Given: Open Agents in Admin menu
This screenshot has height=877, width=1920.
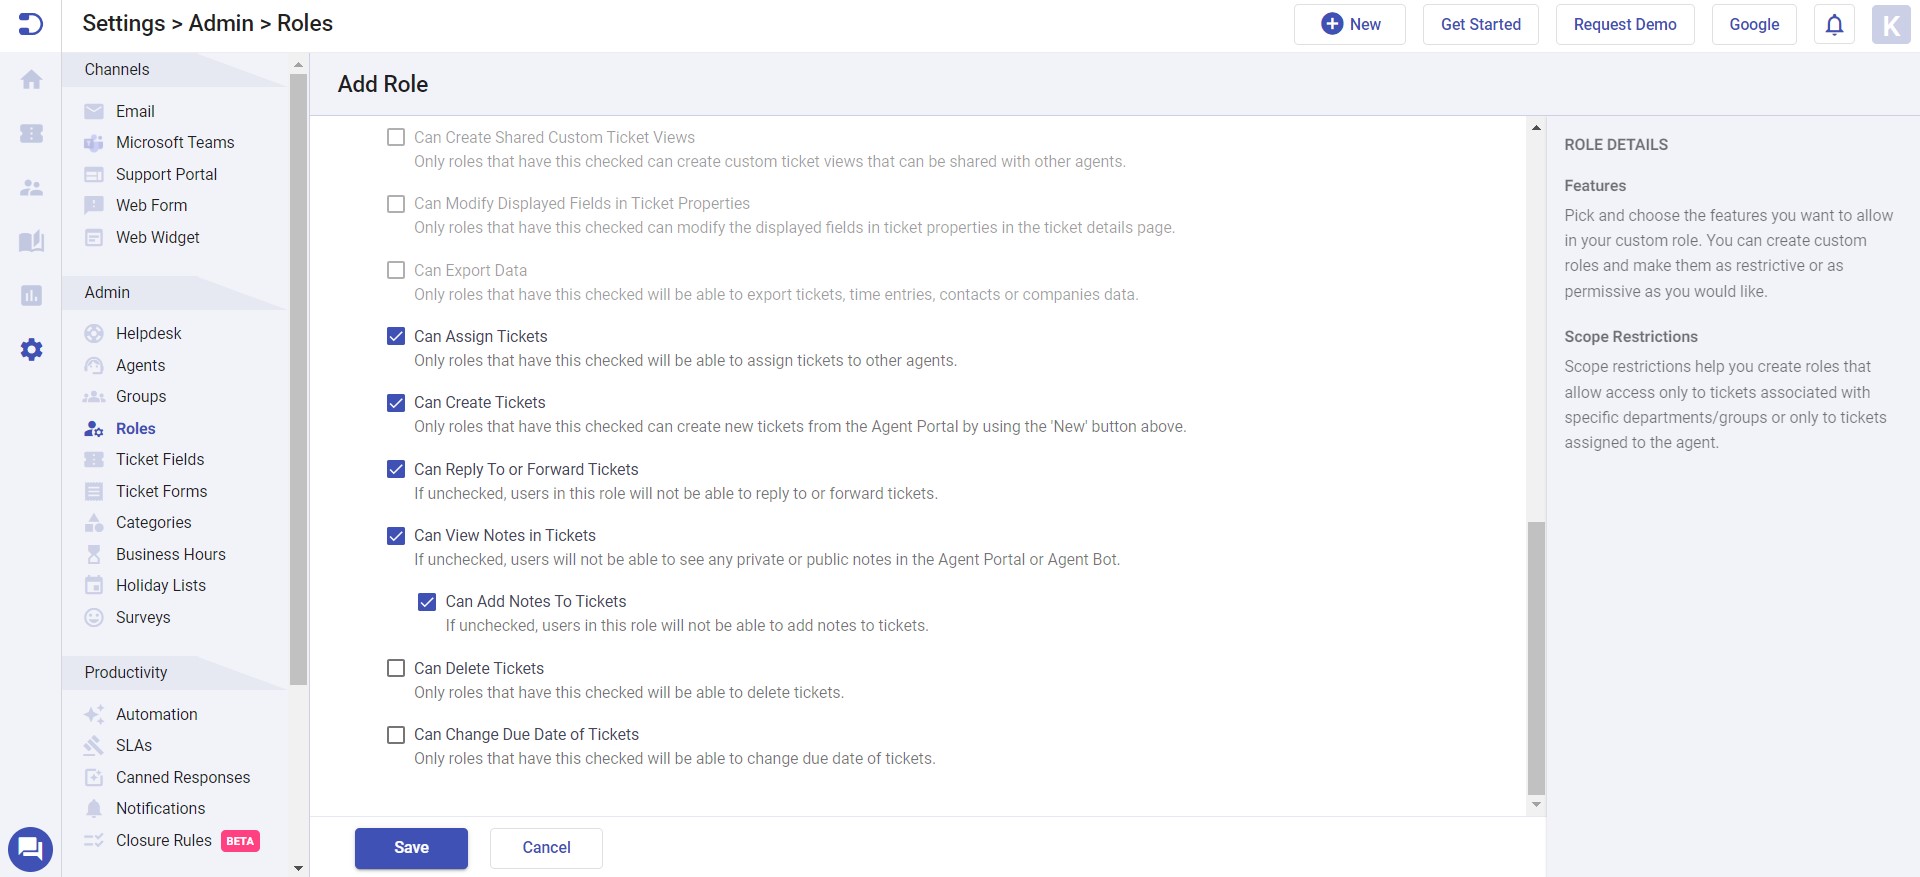Looking at the screenshot, I should (x=140, y=365).
